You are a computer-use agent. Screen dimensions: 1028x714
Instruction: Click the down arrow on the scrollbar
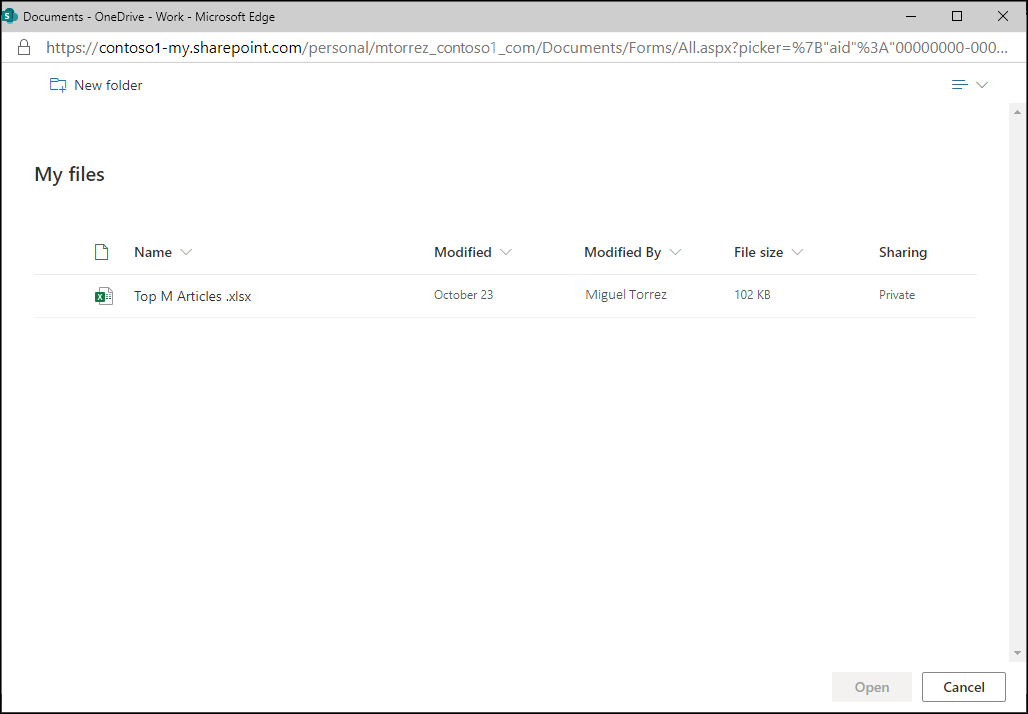[x=1016, y=650]
